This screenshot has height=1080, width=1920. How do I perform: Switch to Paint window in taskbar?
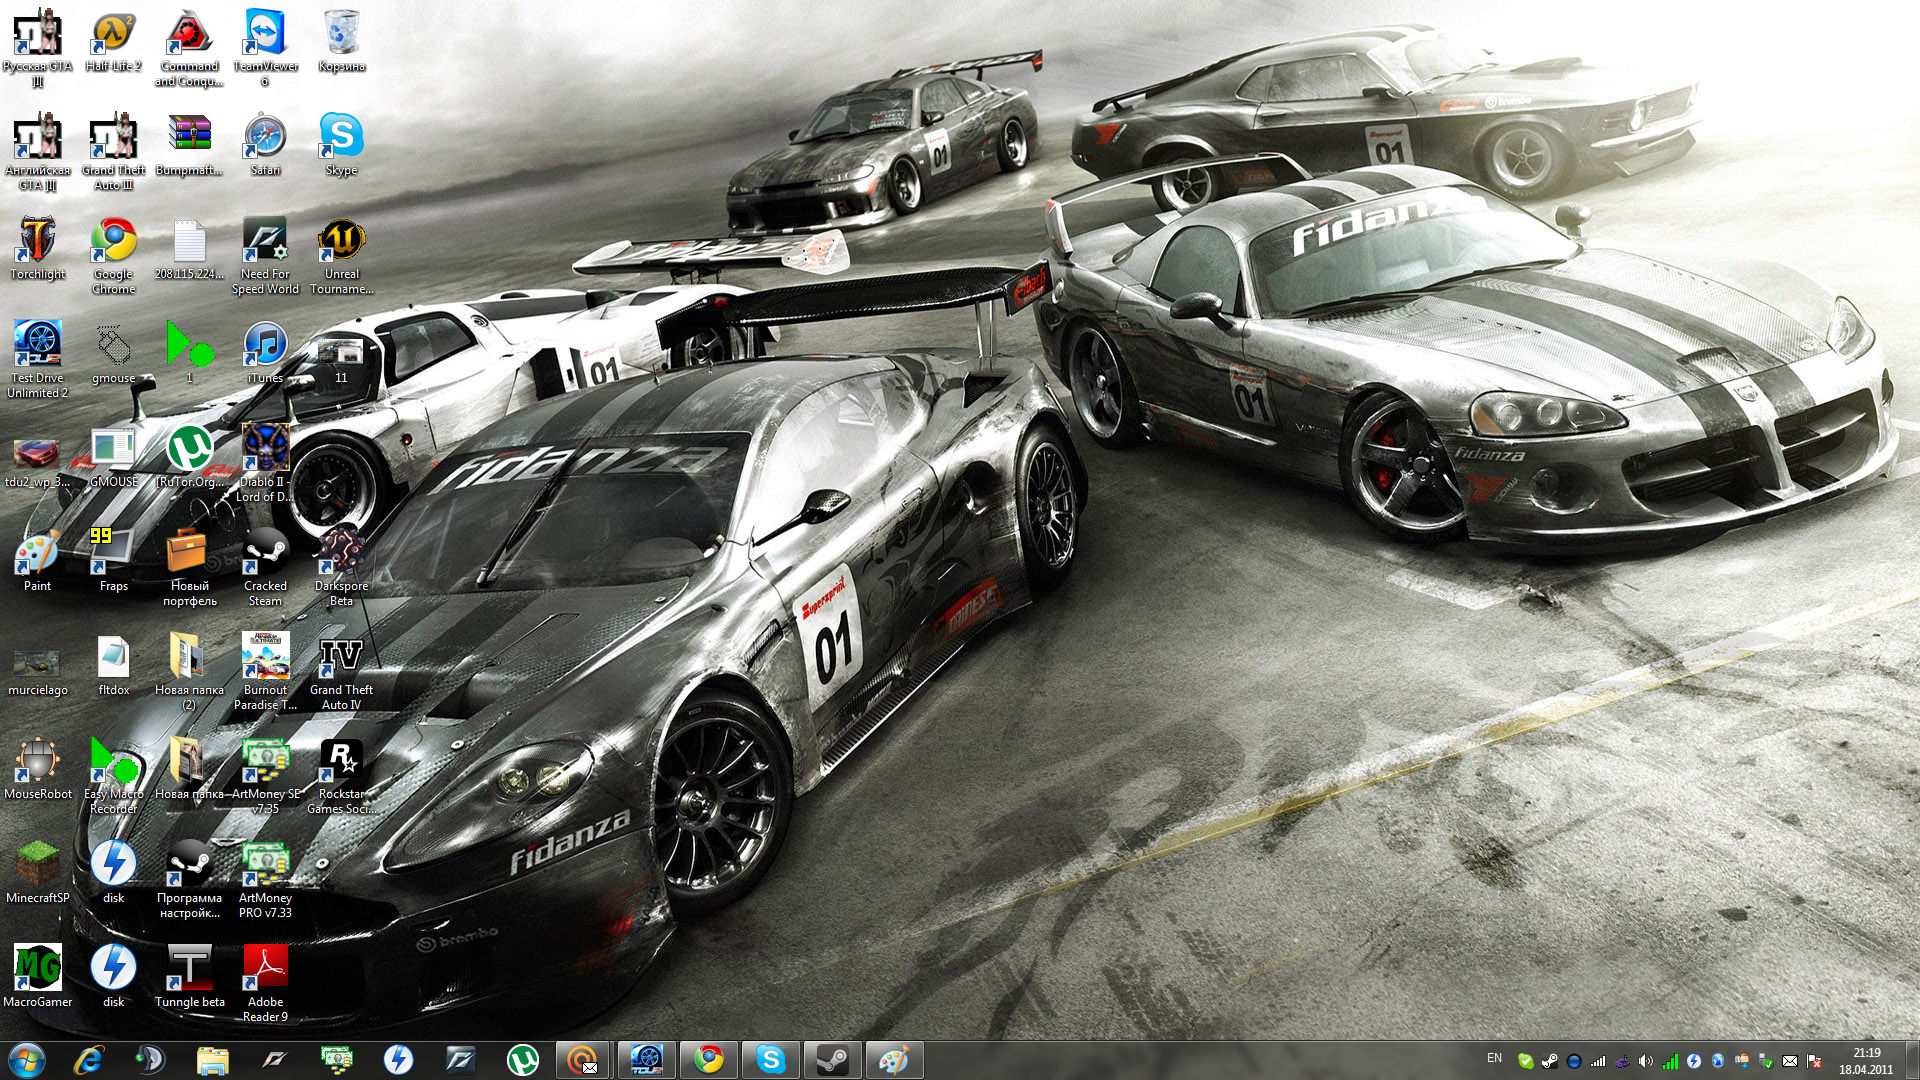(895, 1060)
